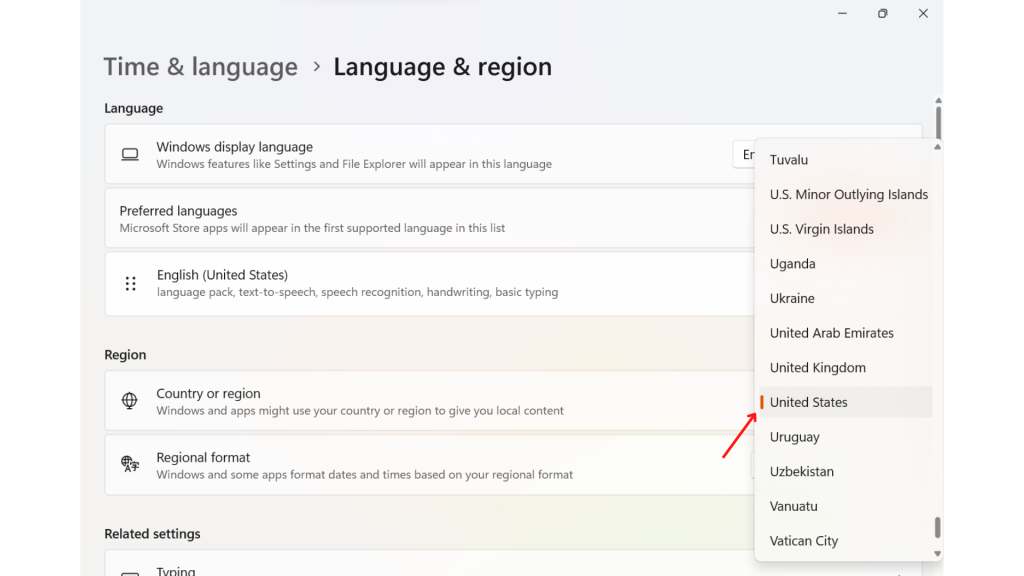Click the scroll up arrow in country list
Screen dimensions: 1024x576
pos(937,147)
